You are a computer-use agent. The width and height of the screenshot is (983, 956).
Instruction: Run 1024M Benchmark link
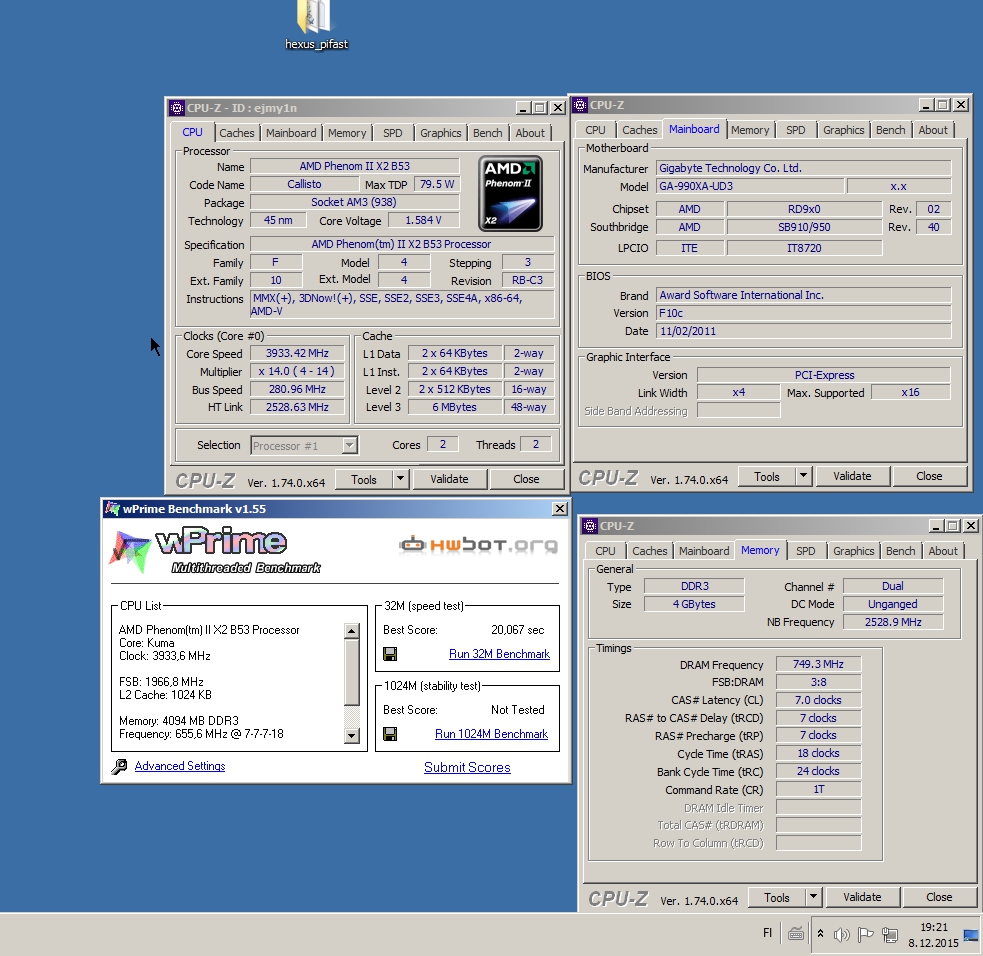click(492, 734)
